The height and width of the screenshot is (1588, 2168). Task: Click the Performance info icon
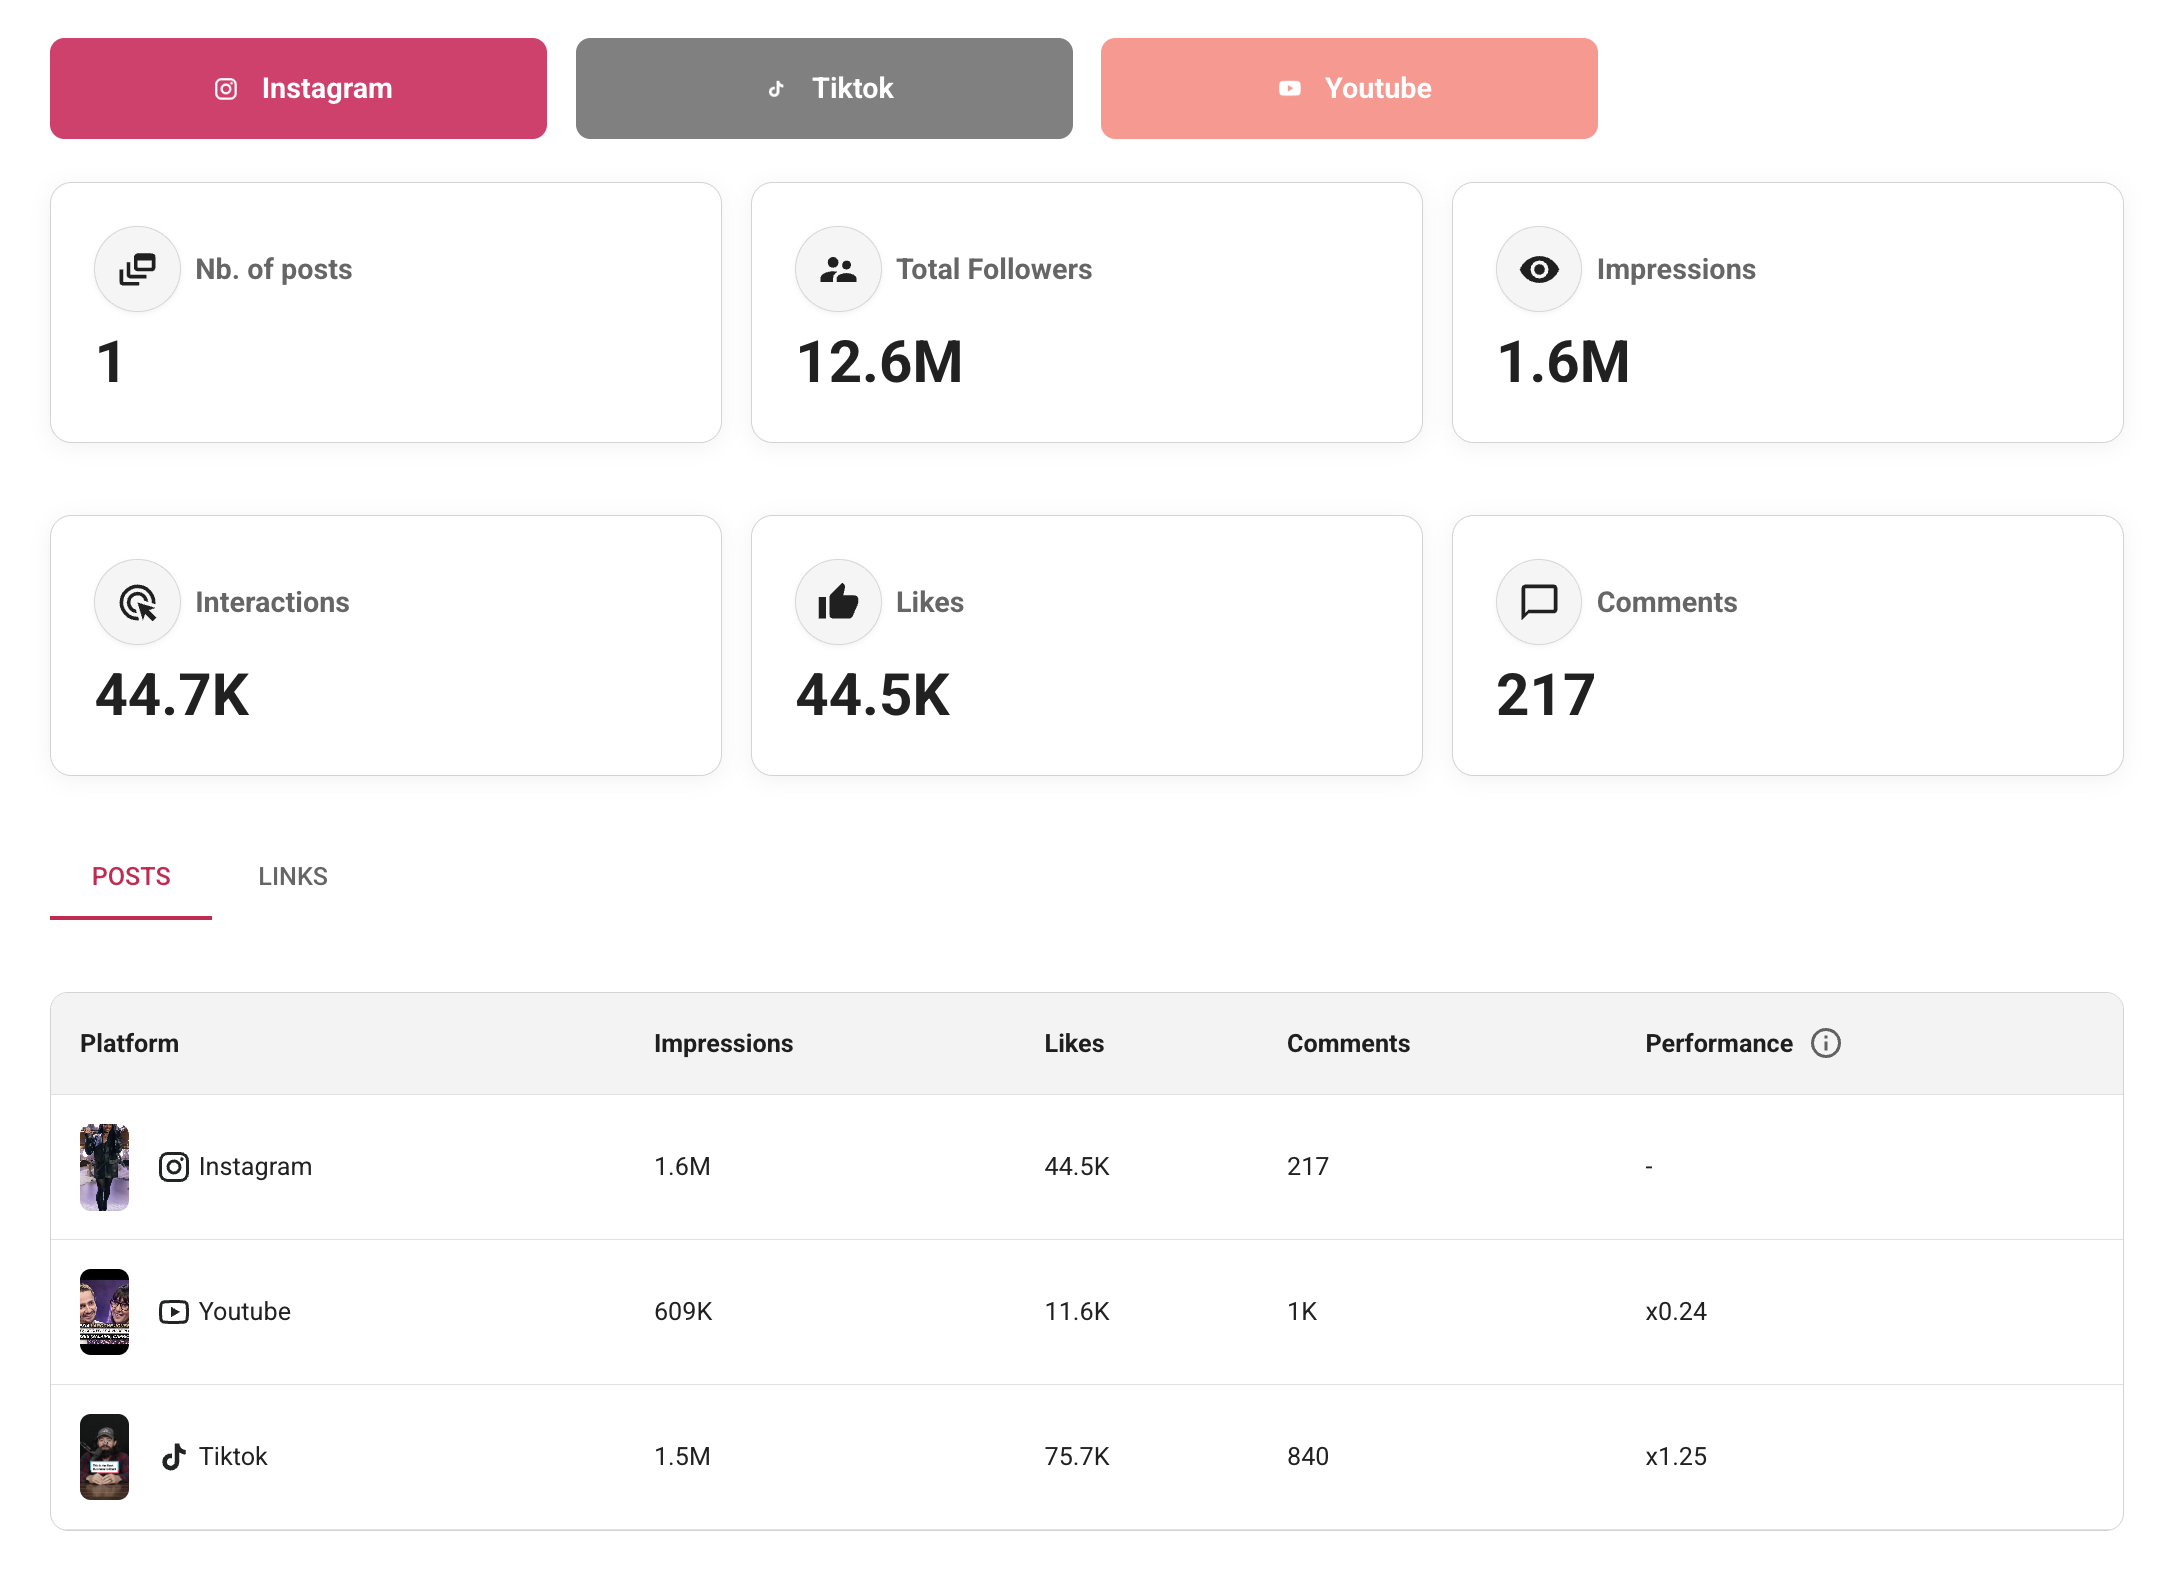(x=1825, y=1043)
